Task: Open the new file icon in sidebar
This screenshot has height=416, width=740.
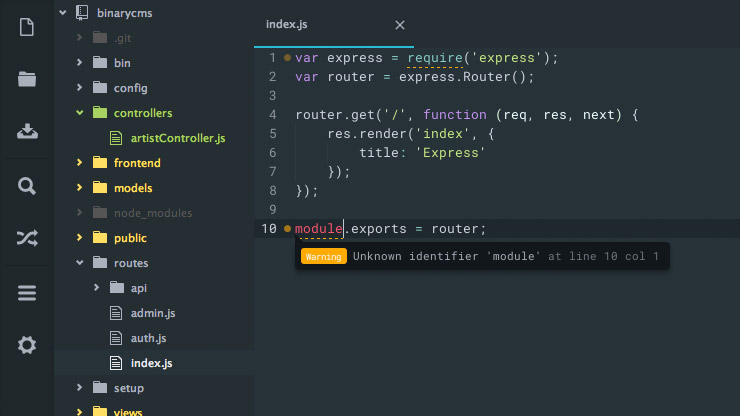Action: [27, 27]
